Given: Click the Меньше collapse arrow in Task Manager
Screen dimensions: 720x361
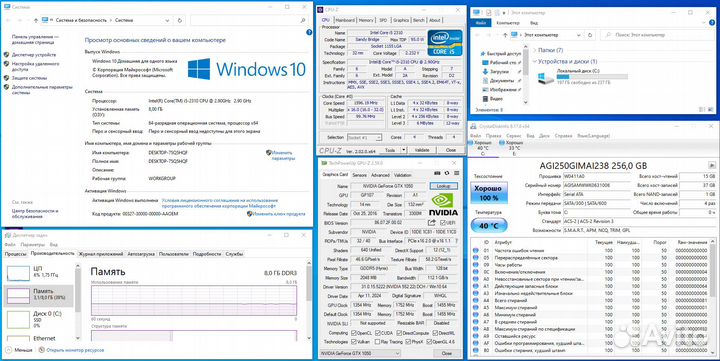Looking at the screenshot, I should (x=8, y=350).
